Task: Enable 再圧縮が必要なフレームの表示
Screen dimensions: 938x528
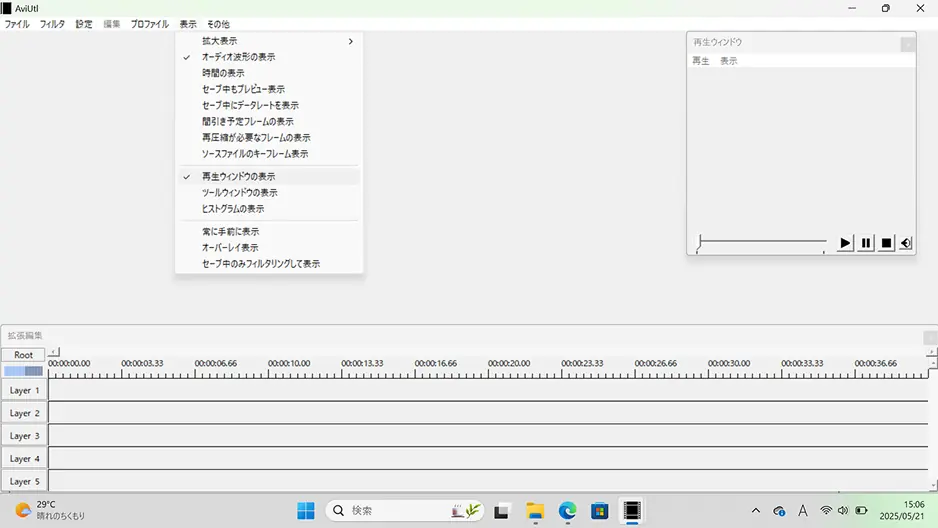Action: coord(269,138)
